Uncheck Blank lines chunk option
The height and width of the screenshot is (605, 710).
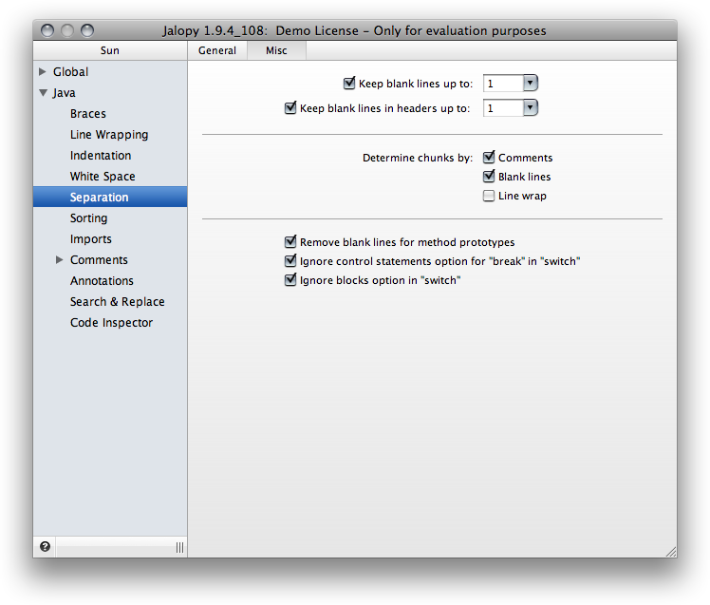click(489, 176)
